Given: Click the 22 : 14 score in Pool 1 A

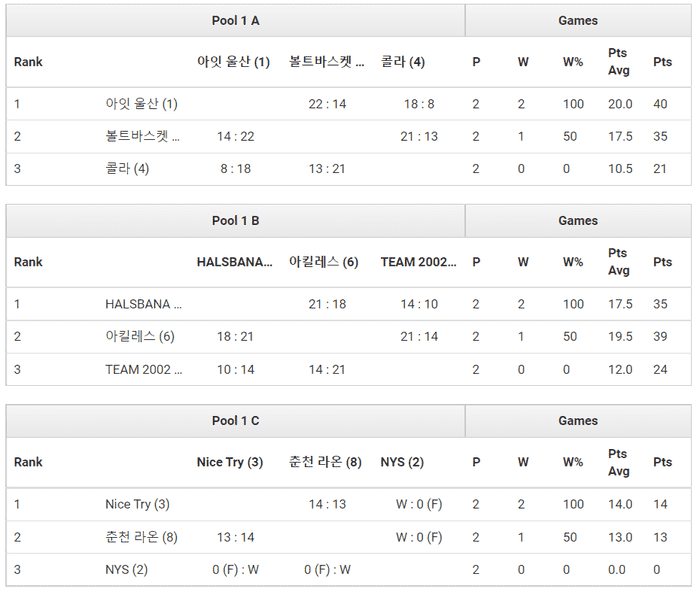Looking at the screenshot, I should tap(327, 104).
